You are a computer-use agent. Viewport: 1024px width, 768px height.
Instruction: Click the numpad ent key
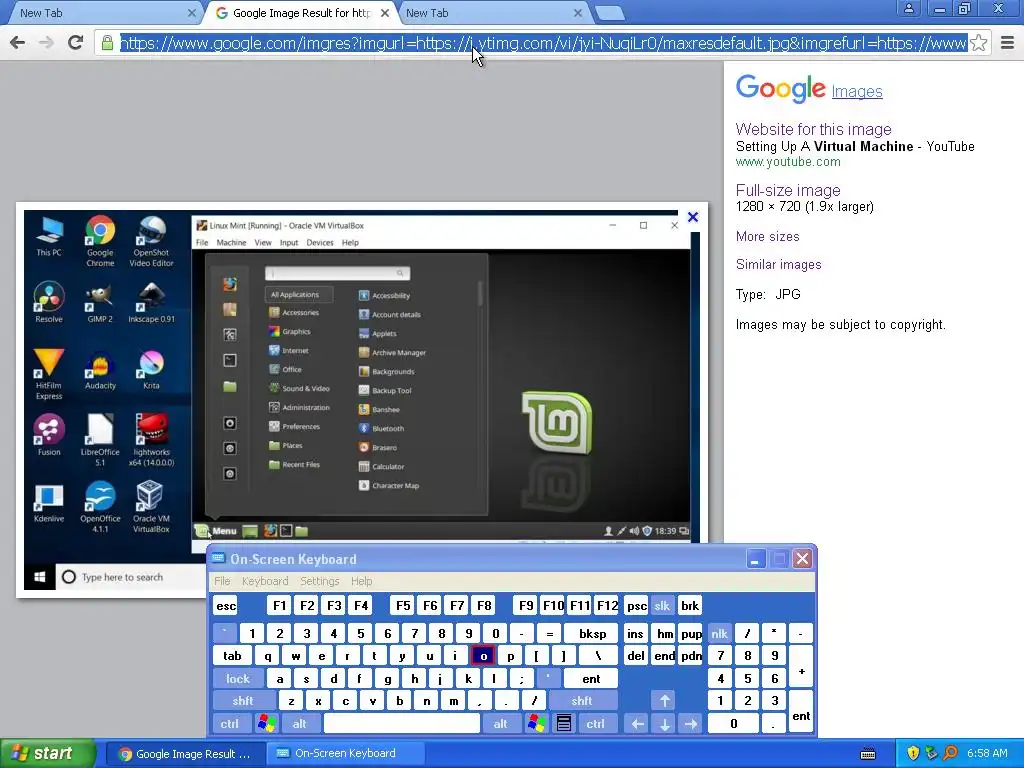(801, 712)
